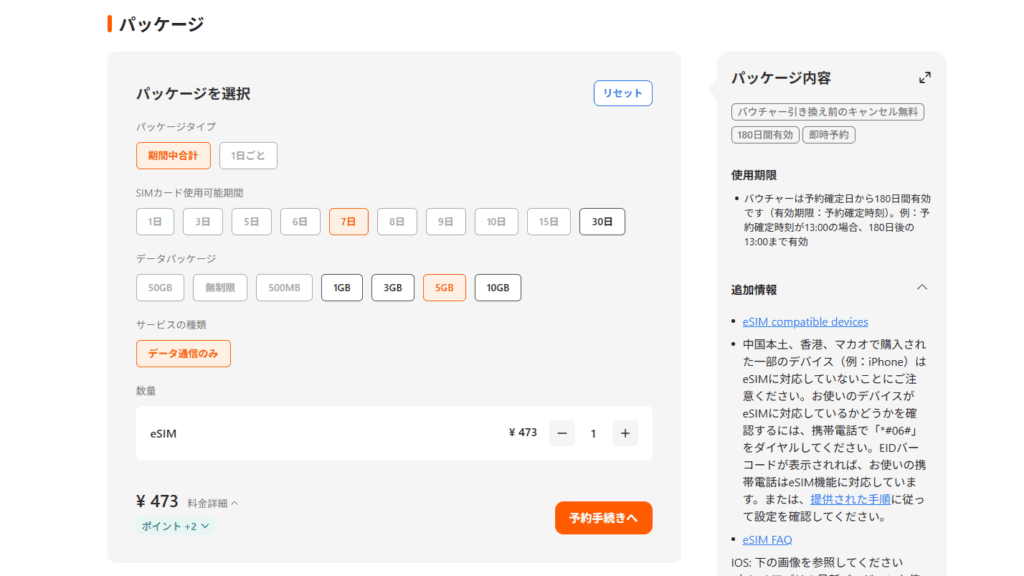Open the ポイント +2 dropdown
Screen dimensions: 1024x576
(x=175, y=526)
